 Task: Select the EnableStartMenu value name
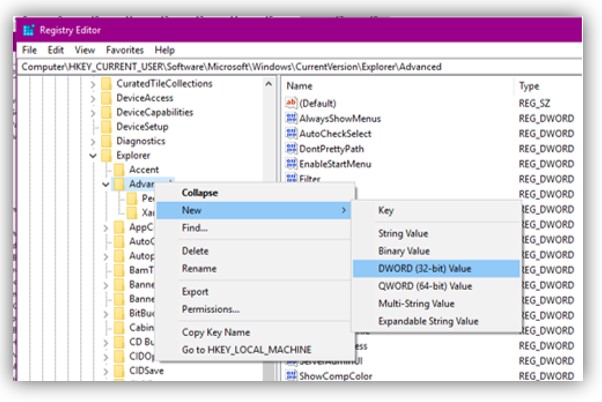coord(335,164)
